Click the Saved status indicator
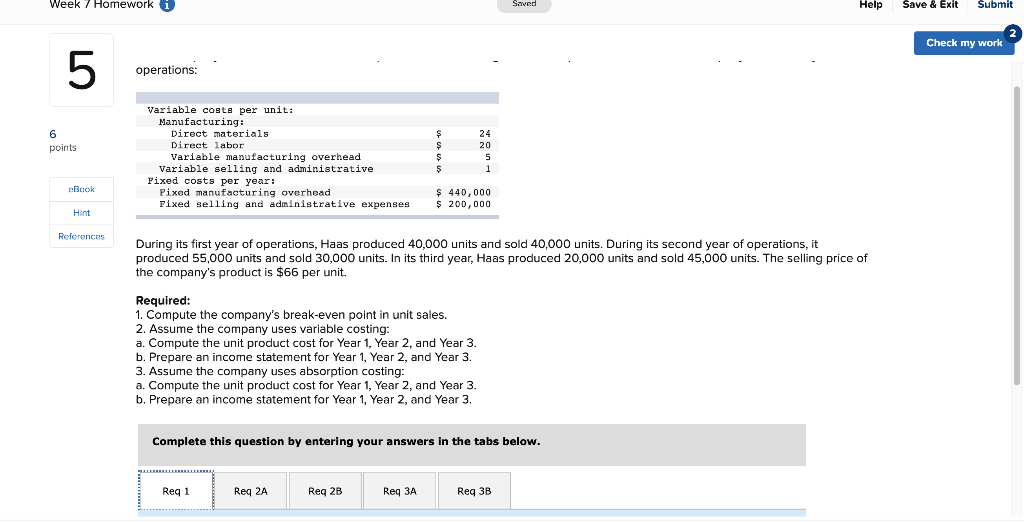Image resolution: width=1024 pixels, height=522 pixels. point(524,5)
